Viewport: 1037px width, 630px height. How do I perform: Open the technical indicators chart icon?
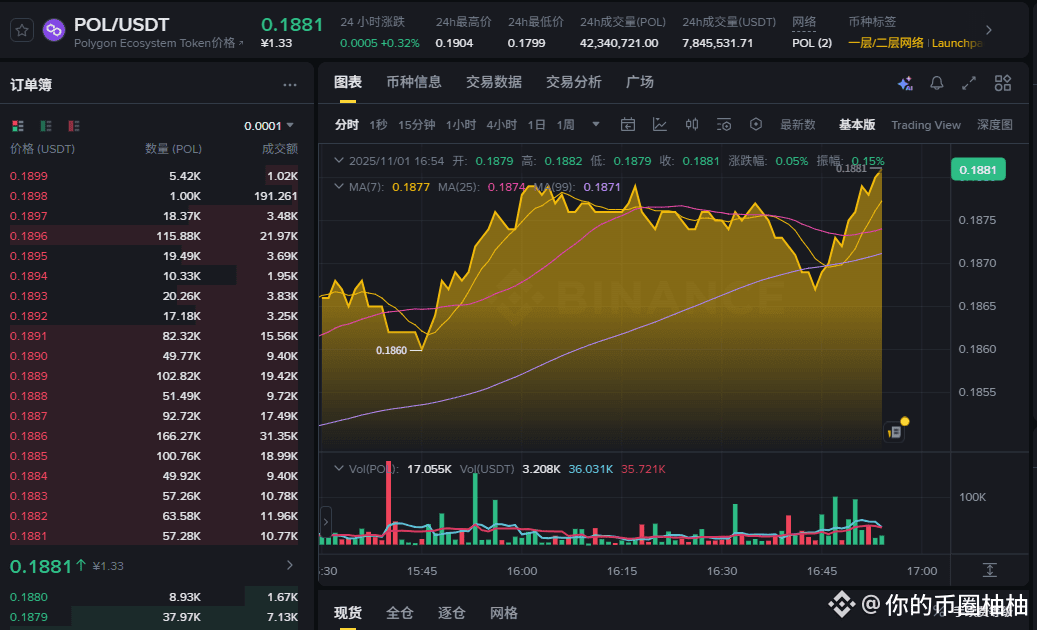659,124
